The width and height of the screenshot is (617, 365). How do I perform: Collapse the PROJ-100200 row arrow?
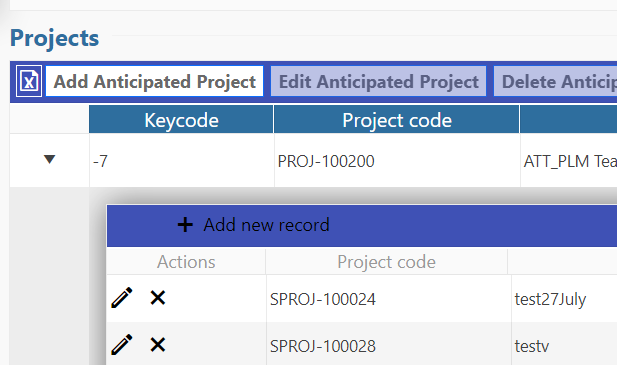(x=50, y=159)
